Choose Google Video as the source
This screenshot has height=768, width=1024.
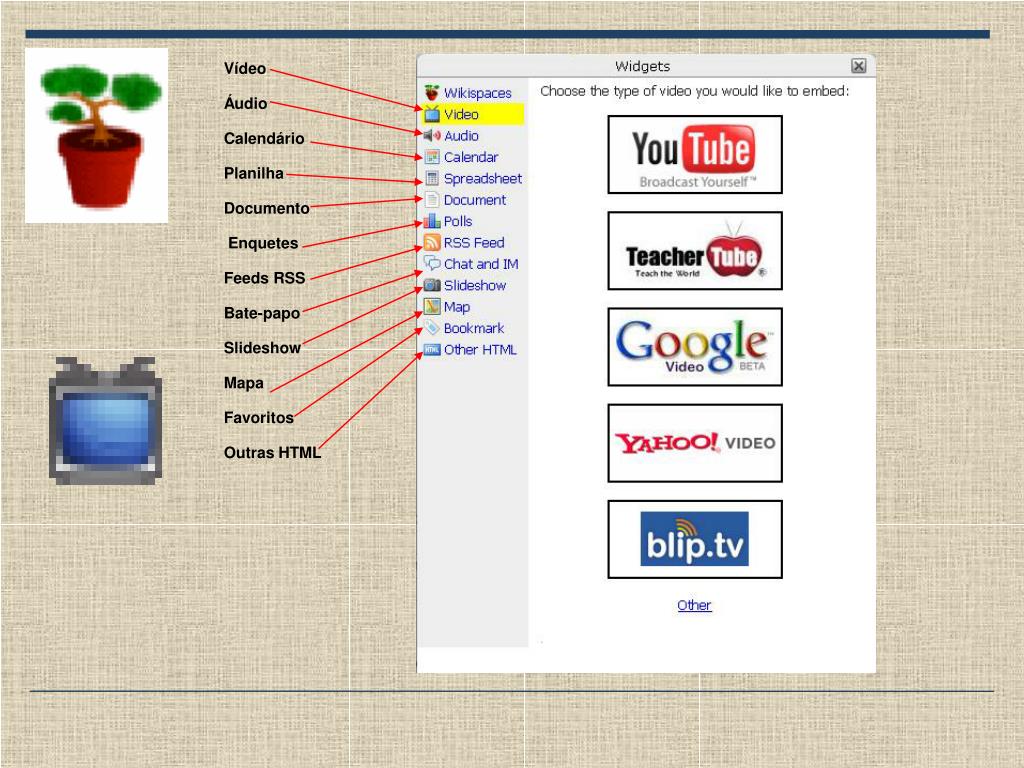click(695, 347)
